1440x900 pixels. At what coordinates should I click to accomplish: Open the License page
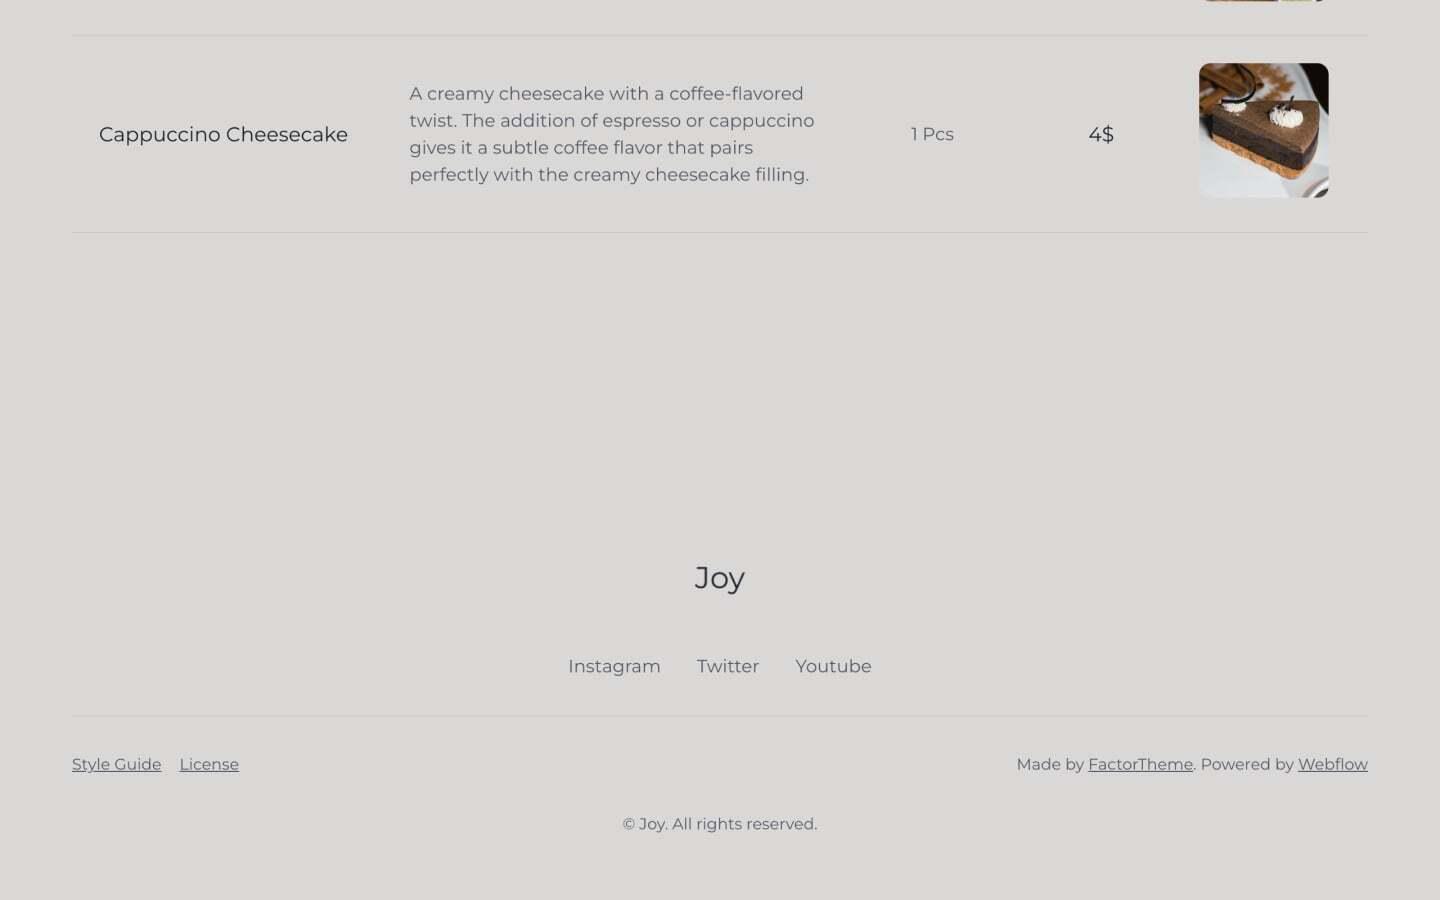tap(209, 764)
